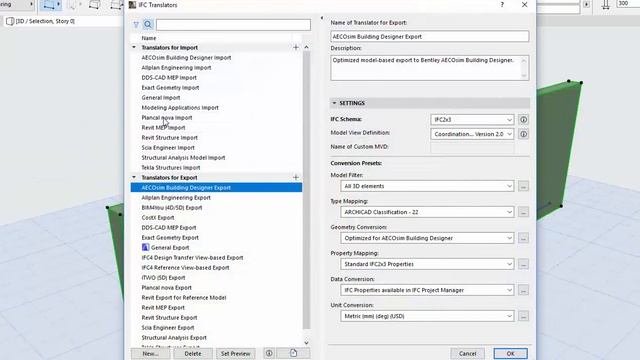Click the Delete button
This screenshot has height=360, width=640.
pyautogui.click(x=193, y=353)
